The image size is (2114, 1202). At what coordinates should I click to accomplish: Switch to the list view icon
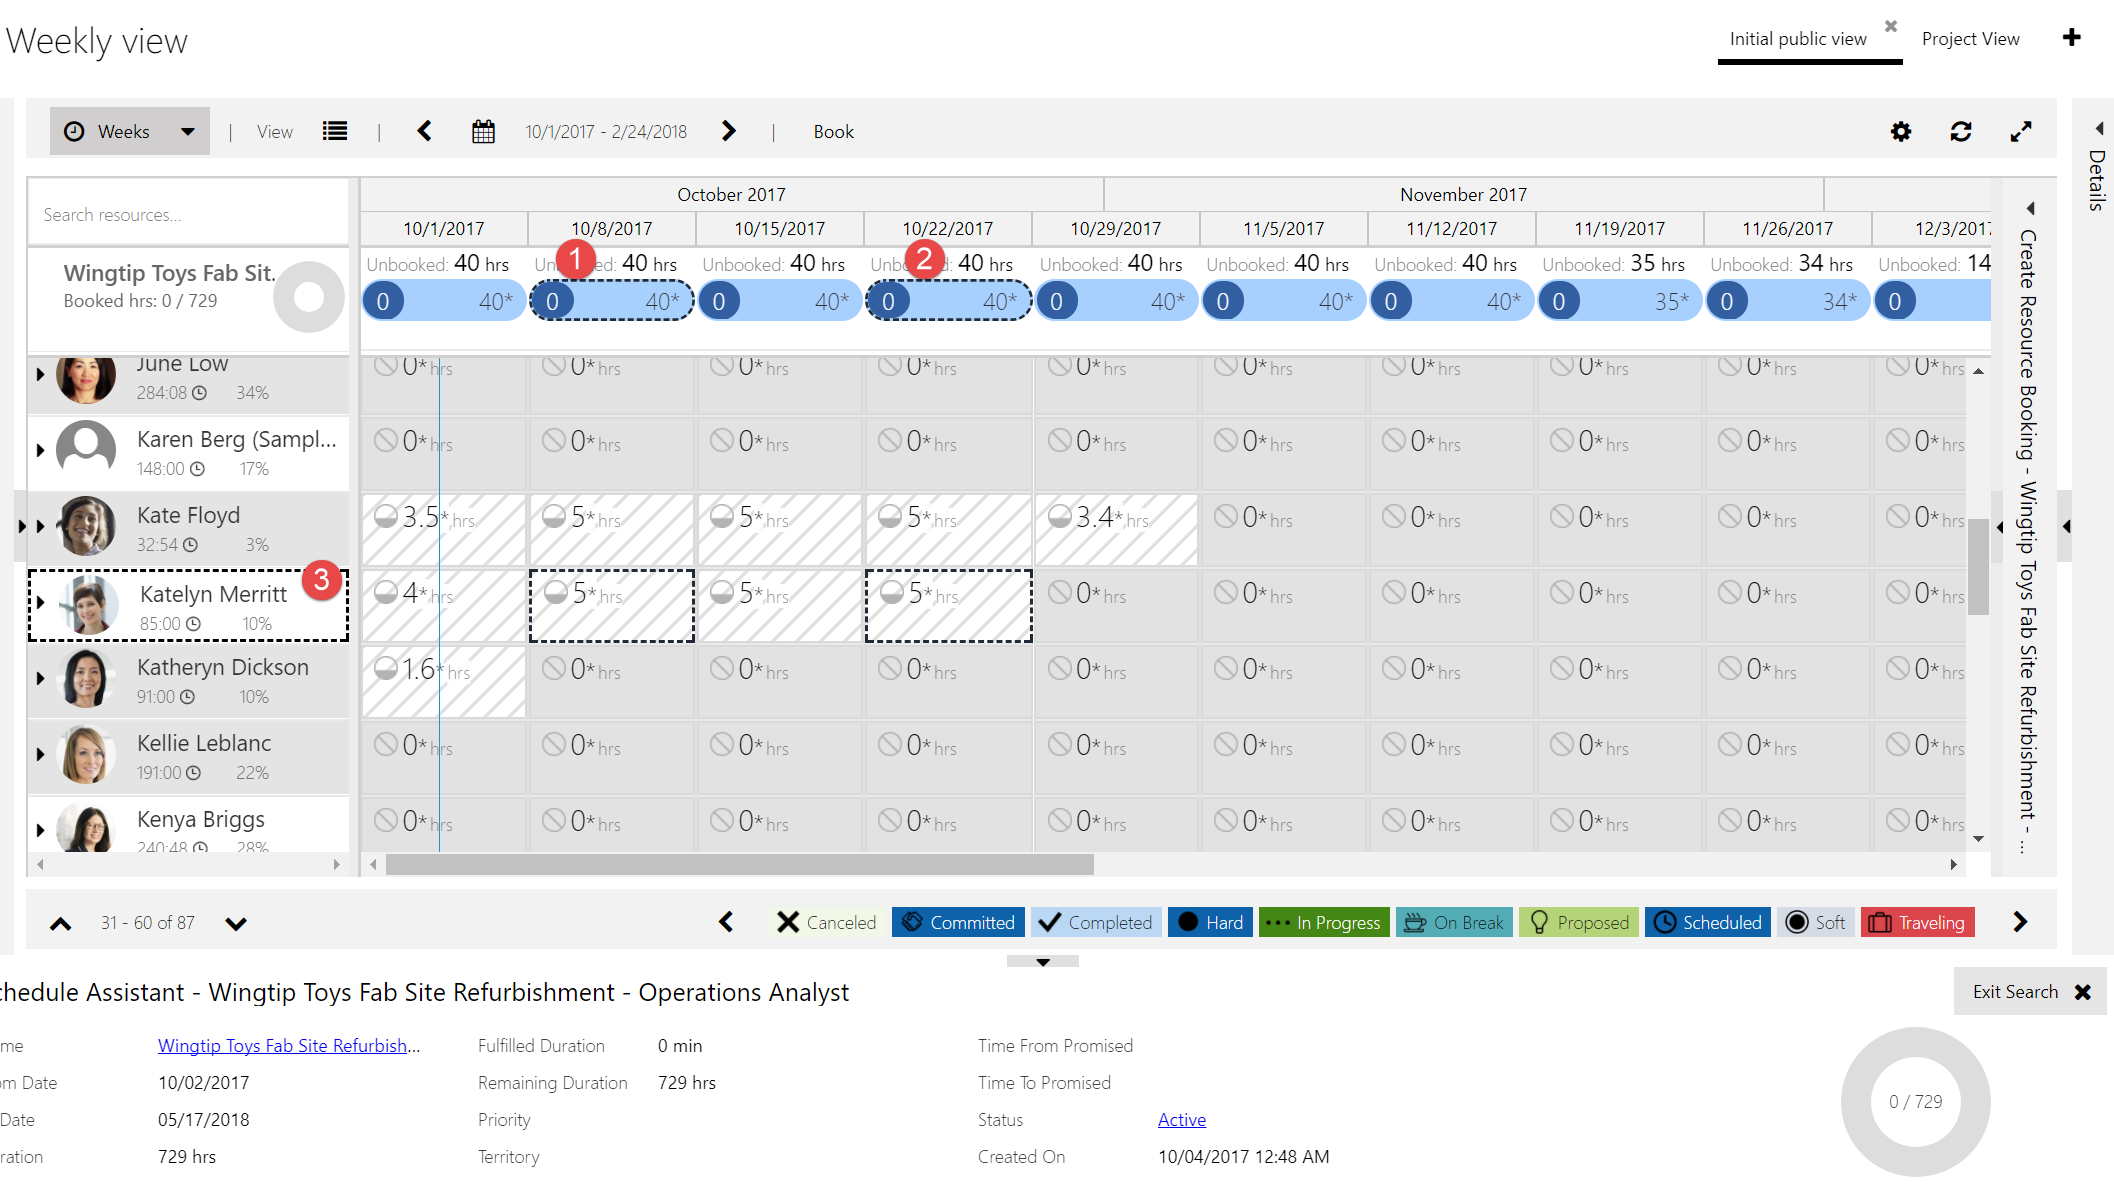point(335,132)
